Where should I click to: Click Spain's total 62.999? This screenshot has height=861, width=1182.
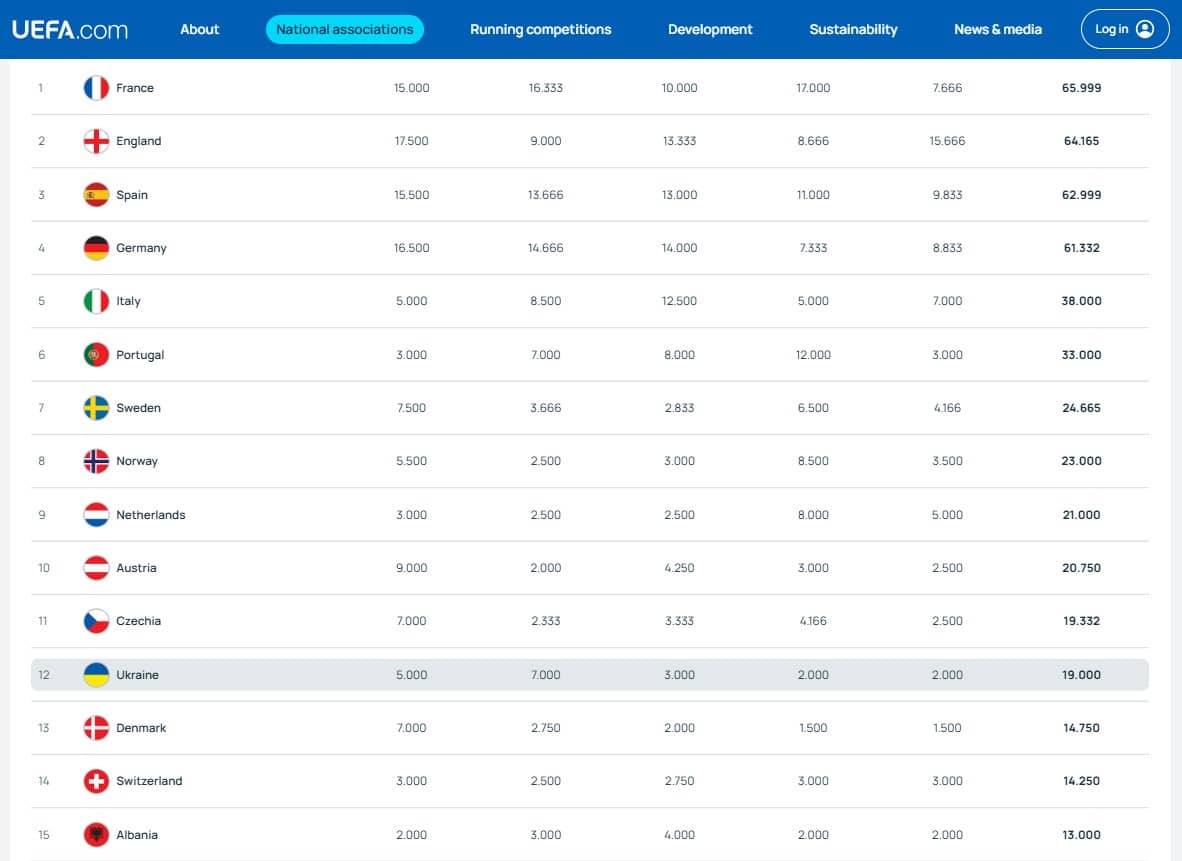[x=1081, y=195]
